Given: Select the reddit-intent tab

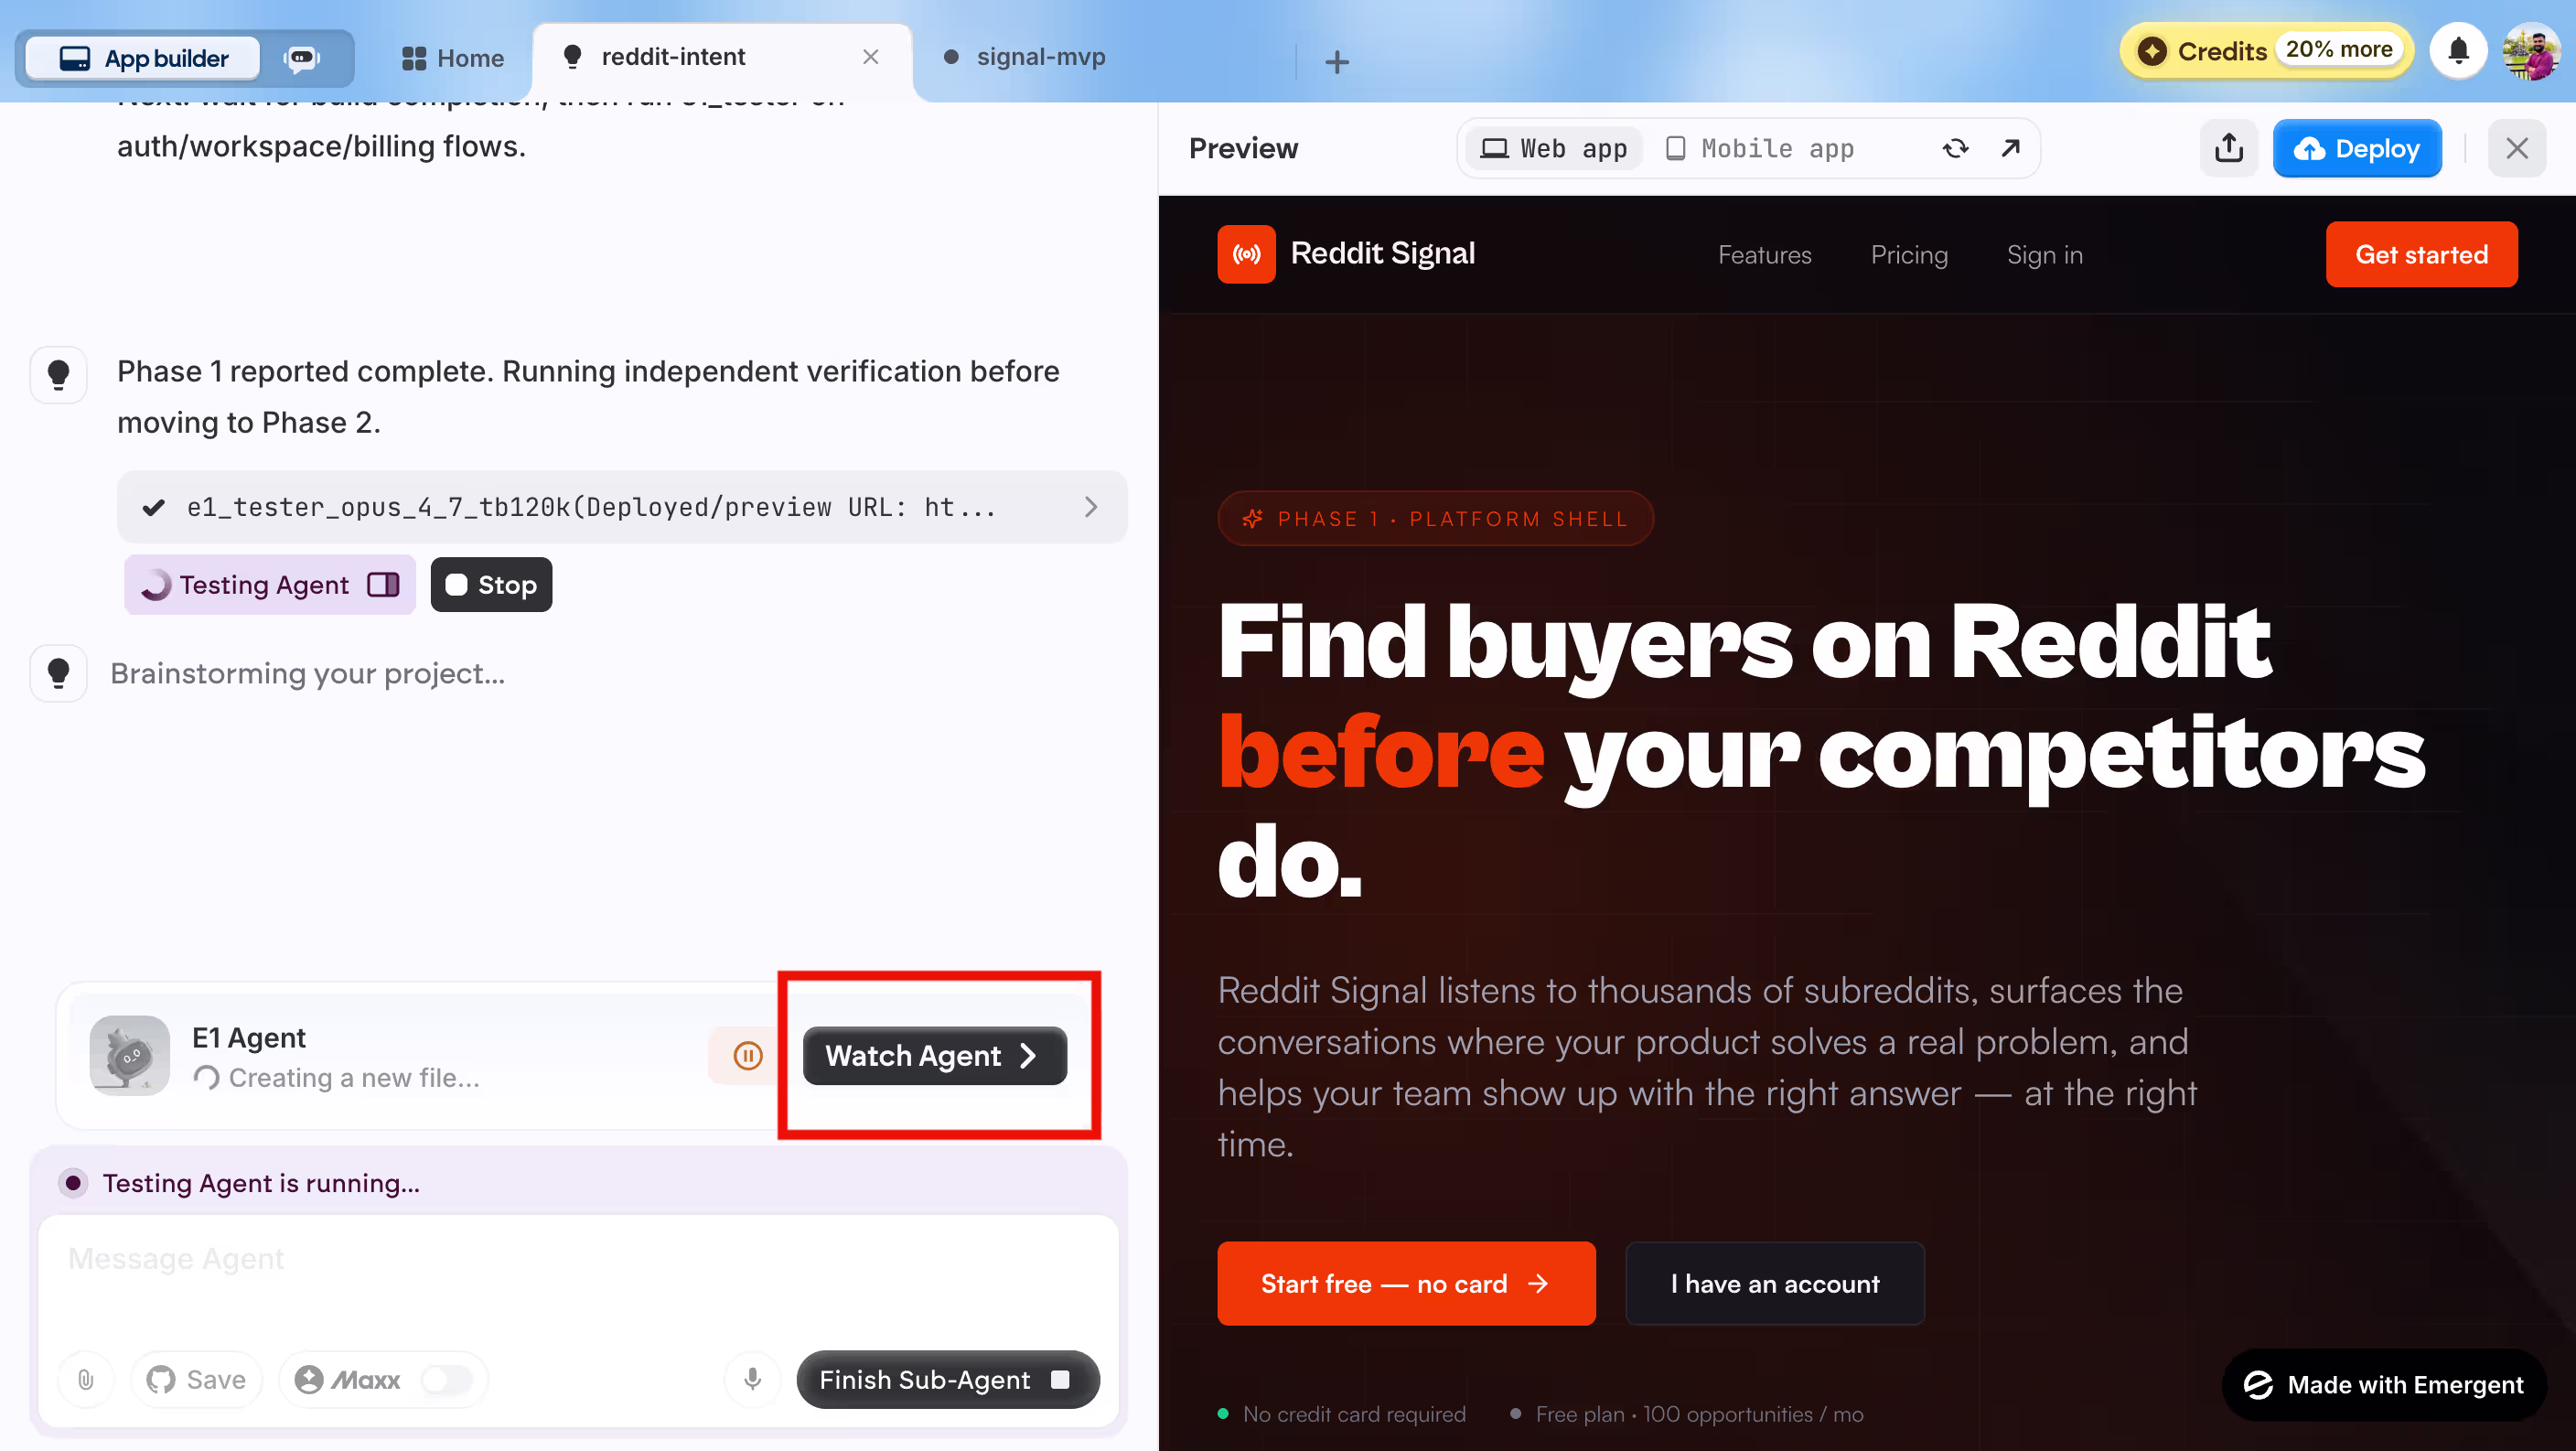Looking at the screenshot, I should pyautogui.click(x=673, y=57).
